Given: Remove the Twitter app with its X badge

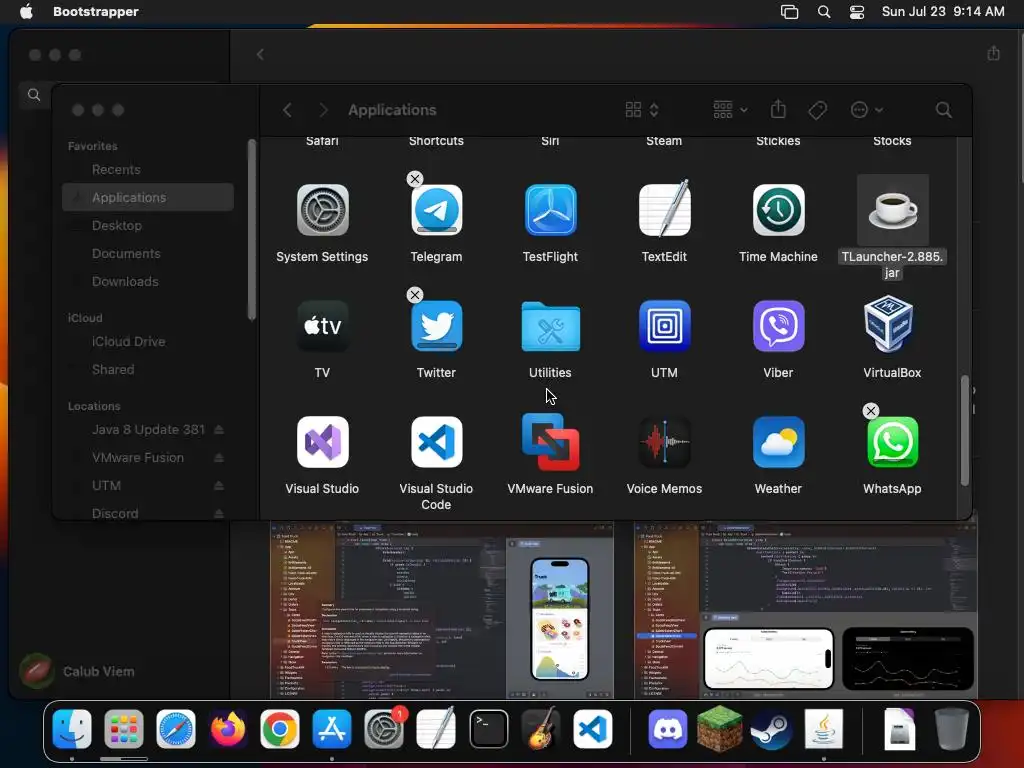Looking at the screenshot, I should coord(415,295).
